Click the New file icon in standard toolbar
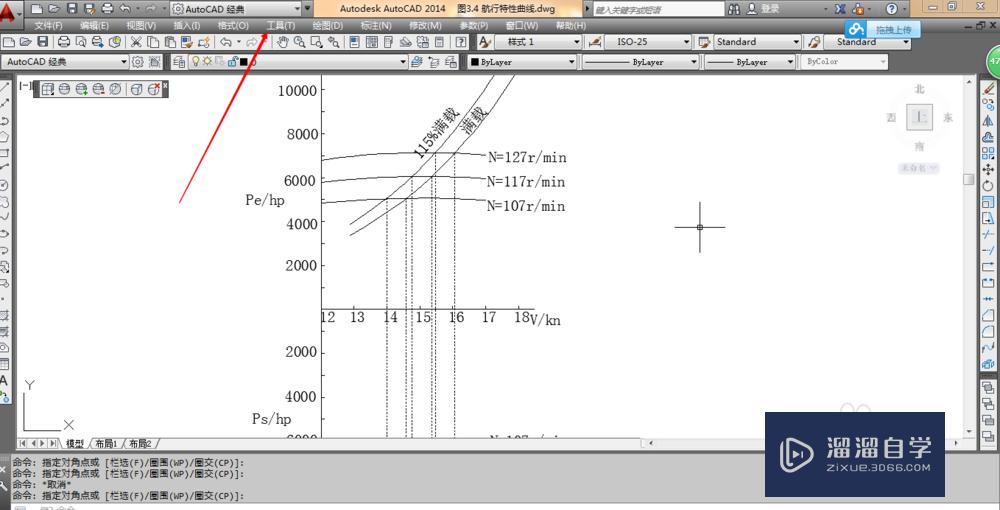1000x510 pixels. tap(9, 42)
